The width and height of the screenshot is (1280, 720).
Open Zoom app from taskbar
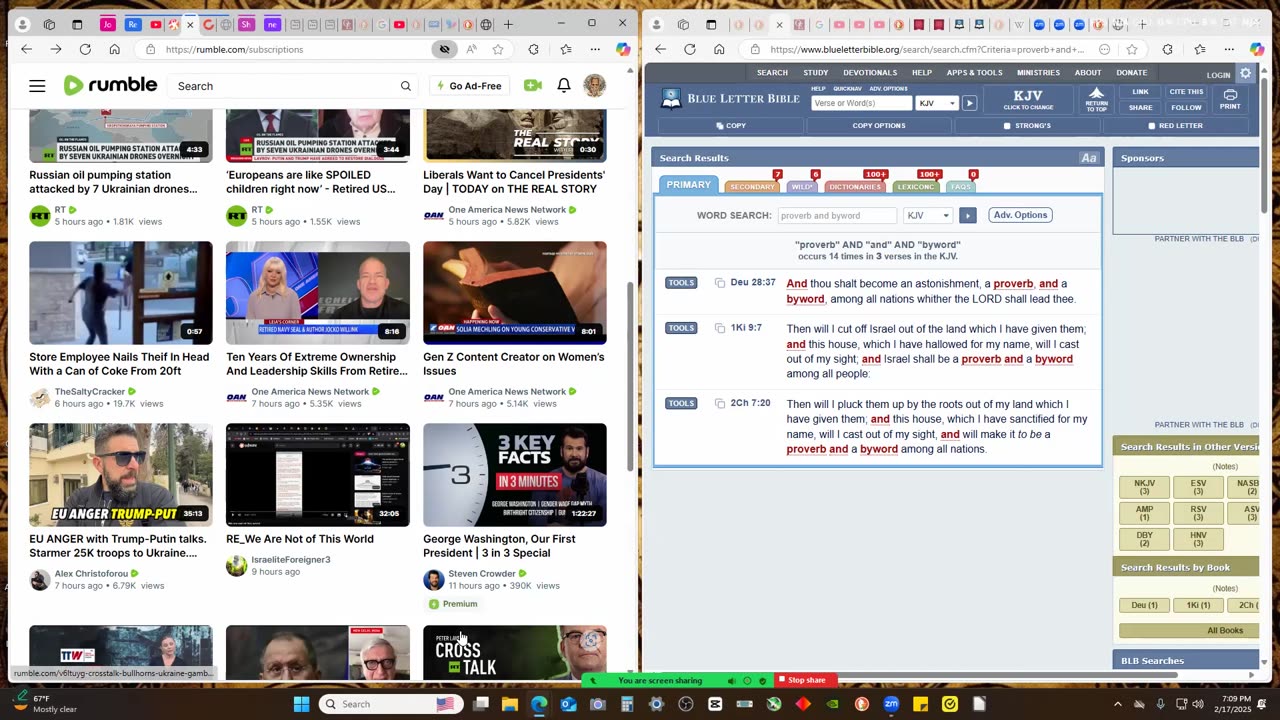pyautogui.click(x=891, y=704)
